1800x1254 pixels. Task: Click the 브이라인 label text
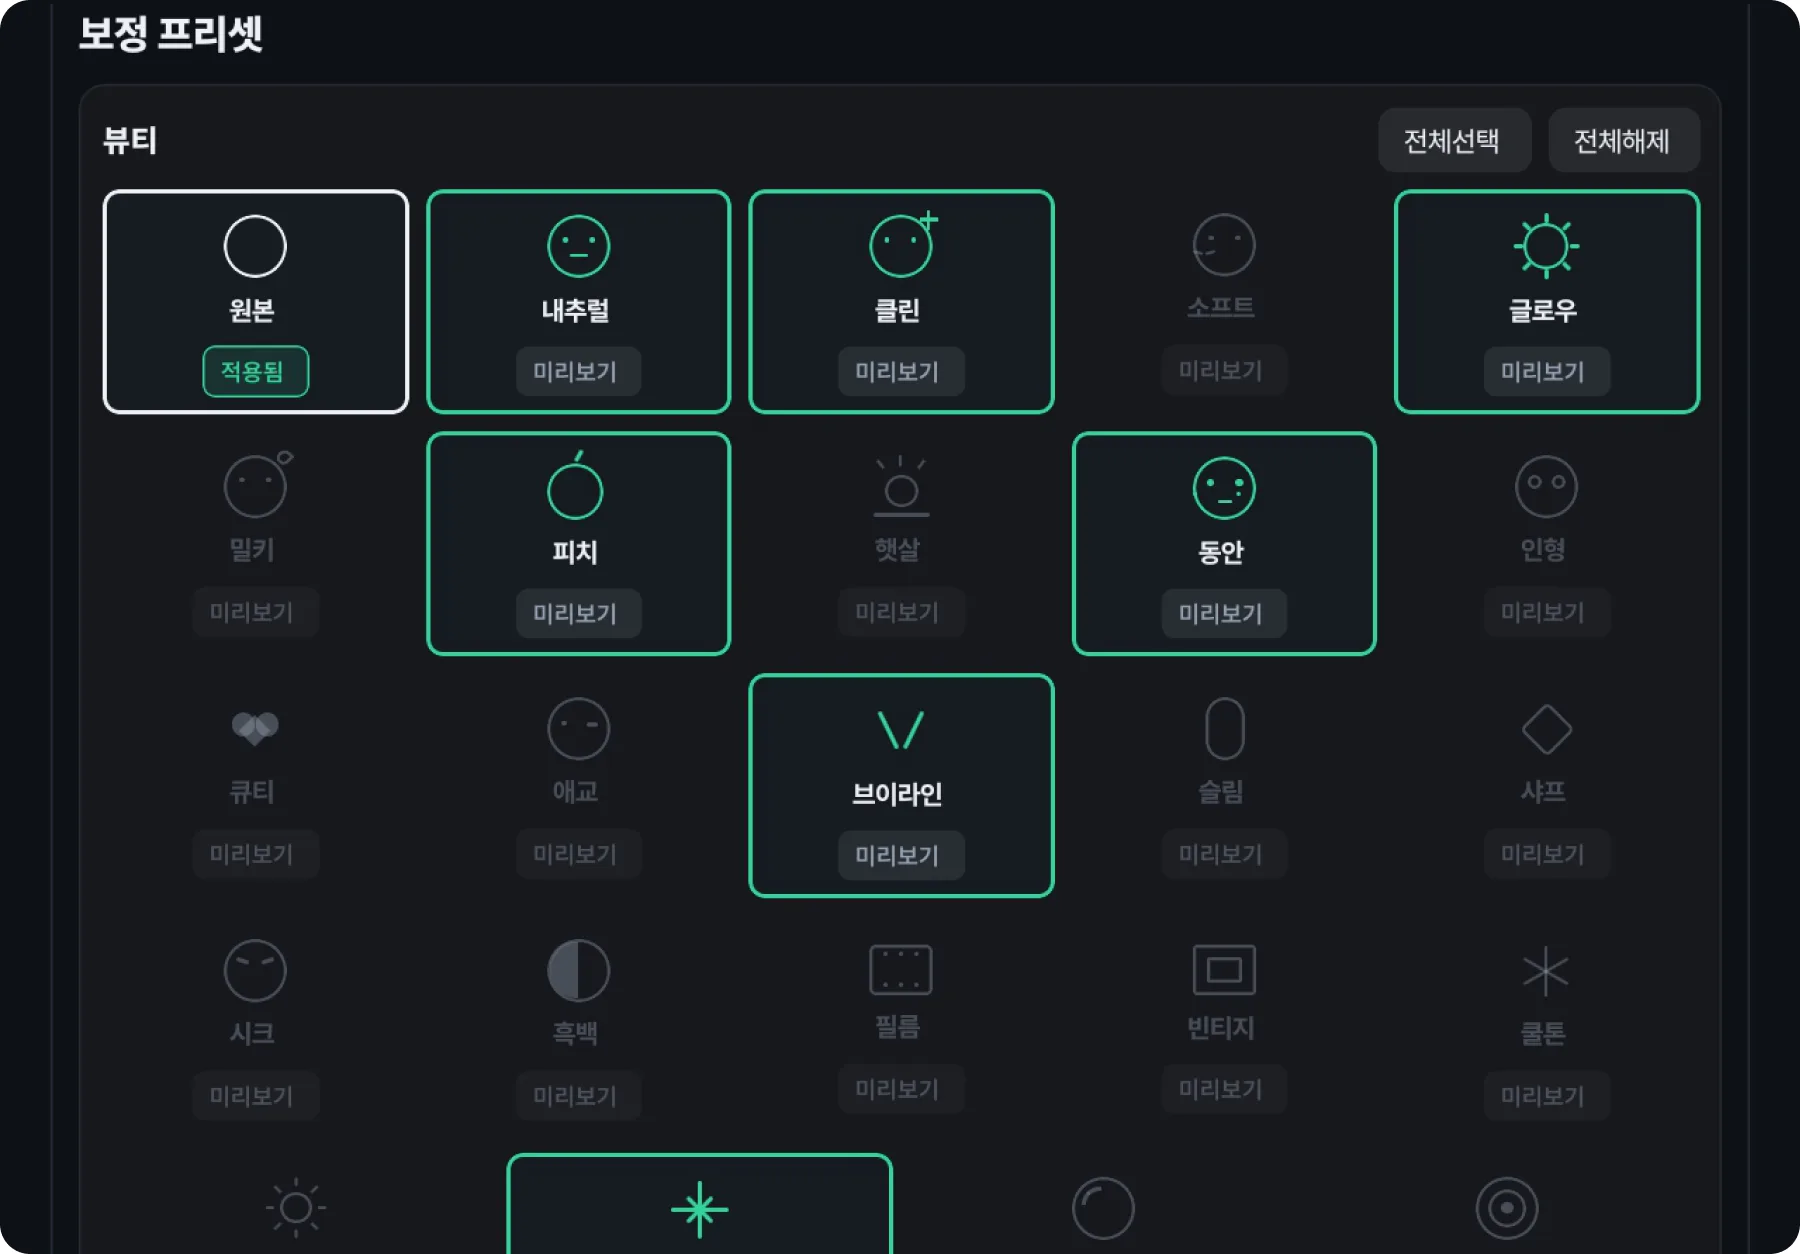pos(897,794)
